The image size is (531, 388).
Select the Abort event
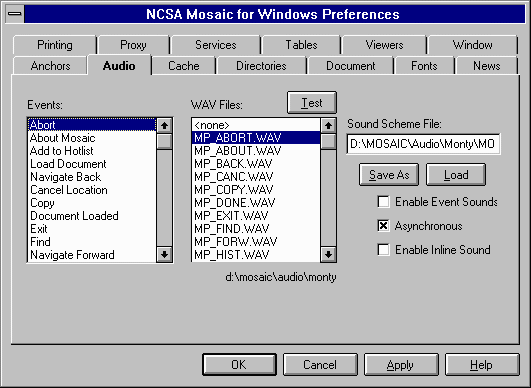91,125
